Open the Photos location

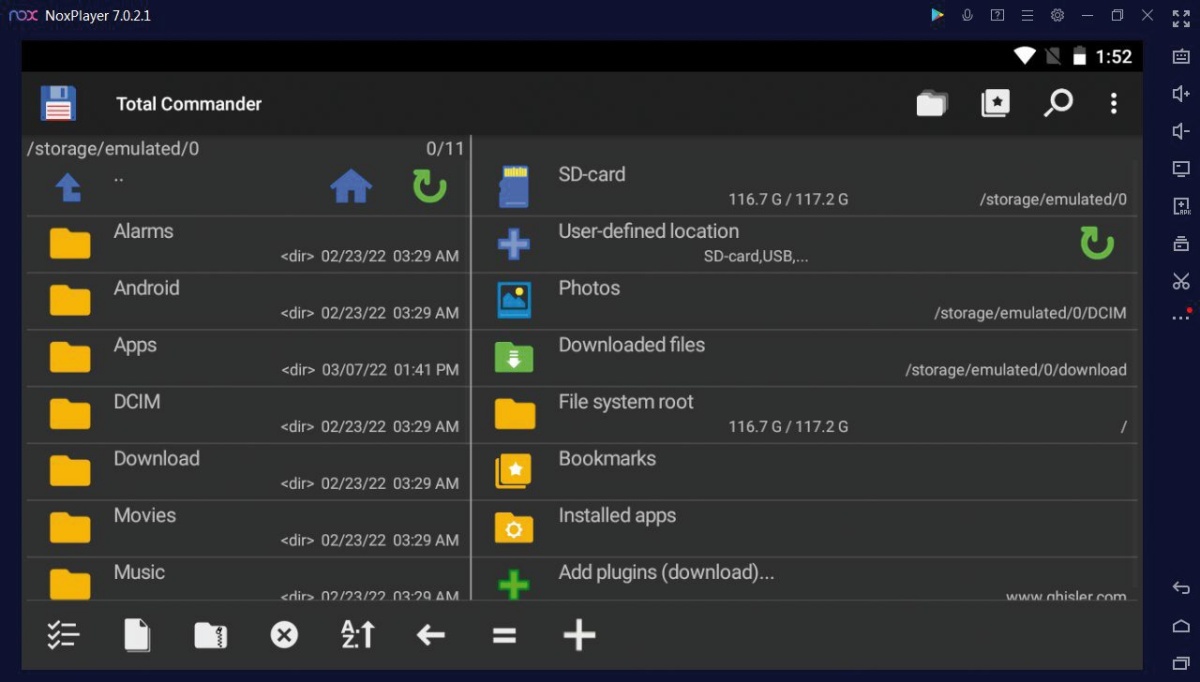coord(805,301)
